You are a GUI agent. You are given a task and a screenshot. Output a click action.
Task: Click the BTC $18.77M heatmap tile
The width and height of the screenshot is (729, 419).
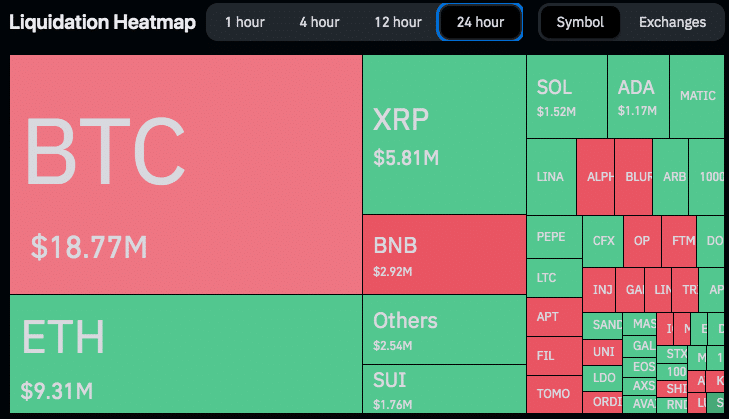tap(186, 175)
